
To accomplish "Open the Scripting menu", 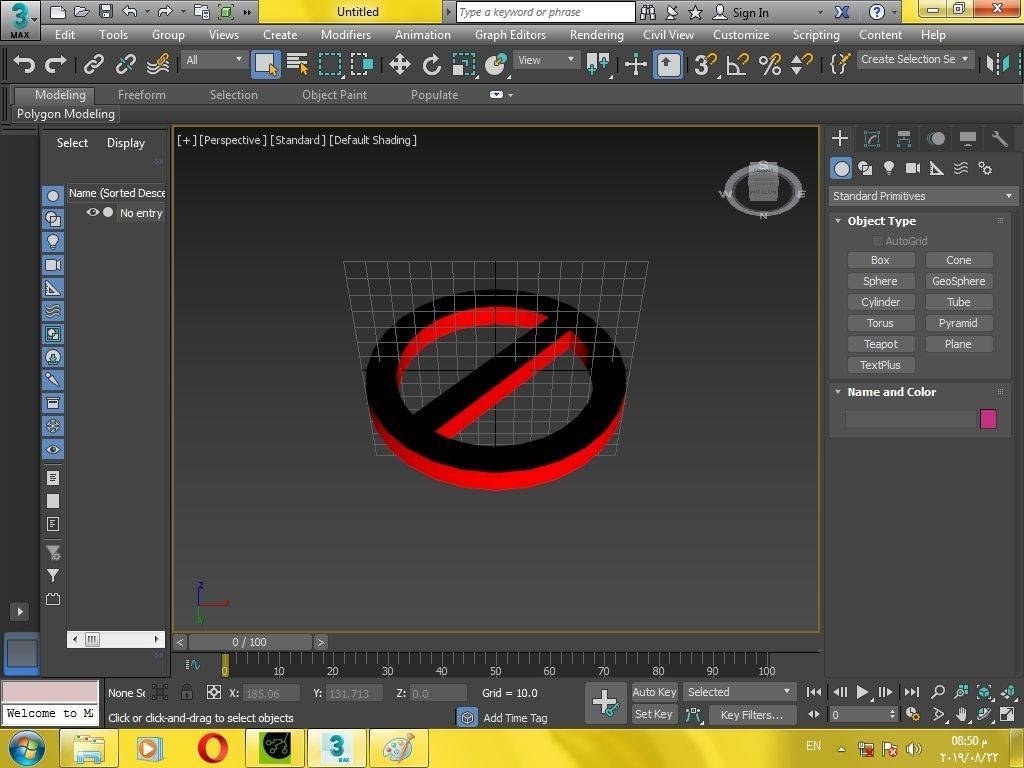I will click(816, 35).
